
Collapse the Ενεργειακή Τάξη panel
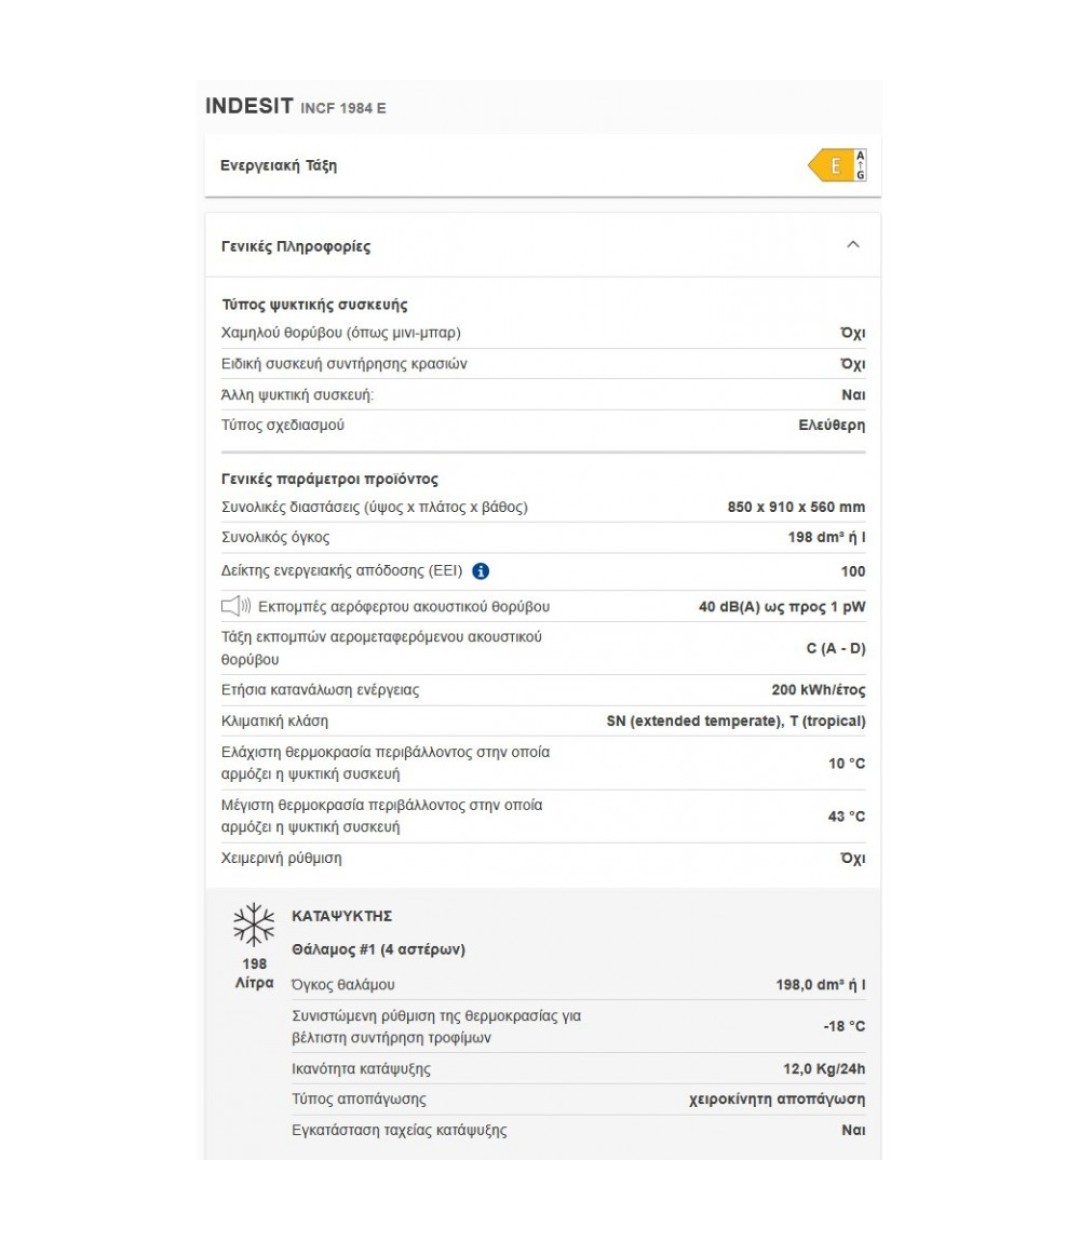280,164
